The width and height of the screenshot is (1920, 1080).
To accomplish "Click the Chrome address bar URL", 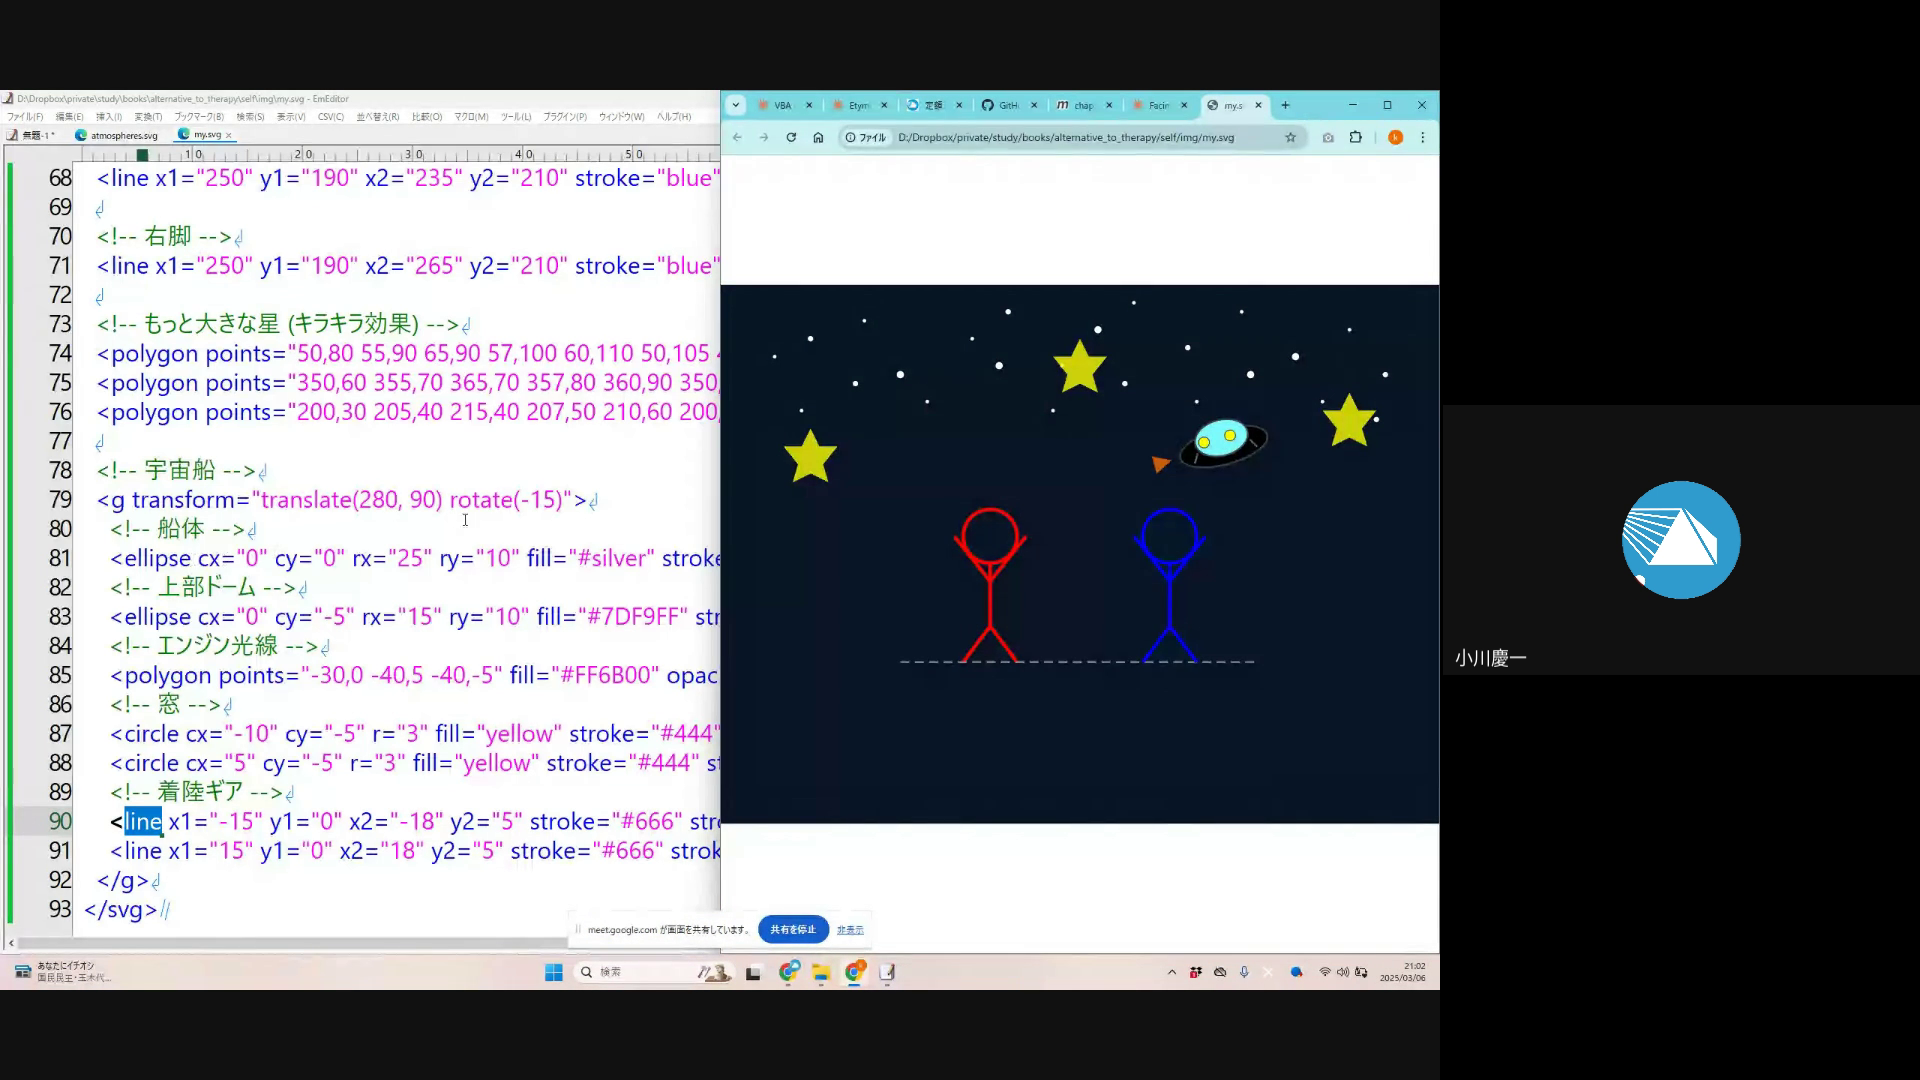I will tap(1065, 138).
